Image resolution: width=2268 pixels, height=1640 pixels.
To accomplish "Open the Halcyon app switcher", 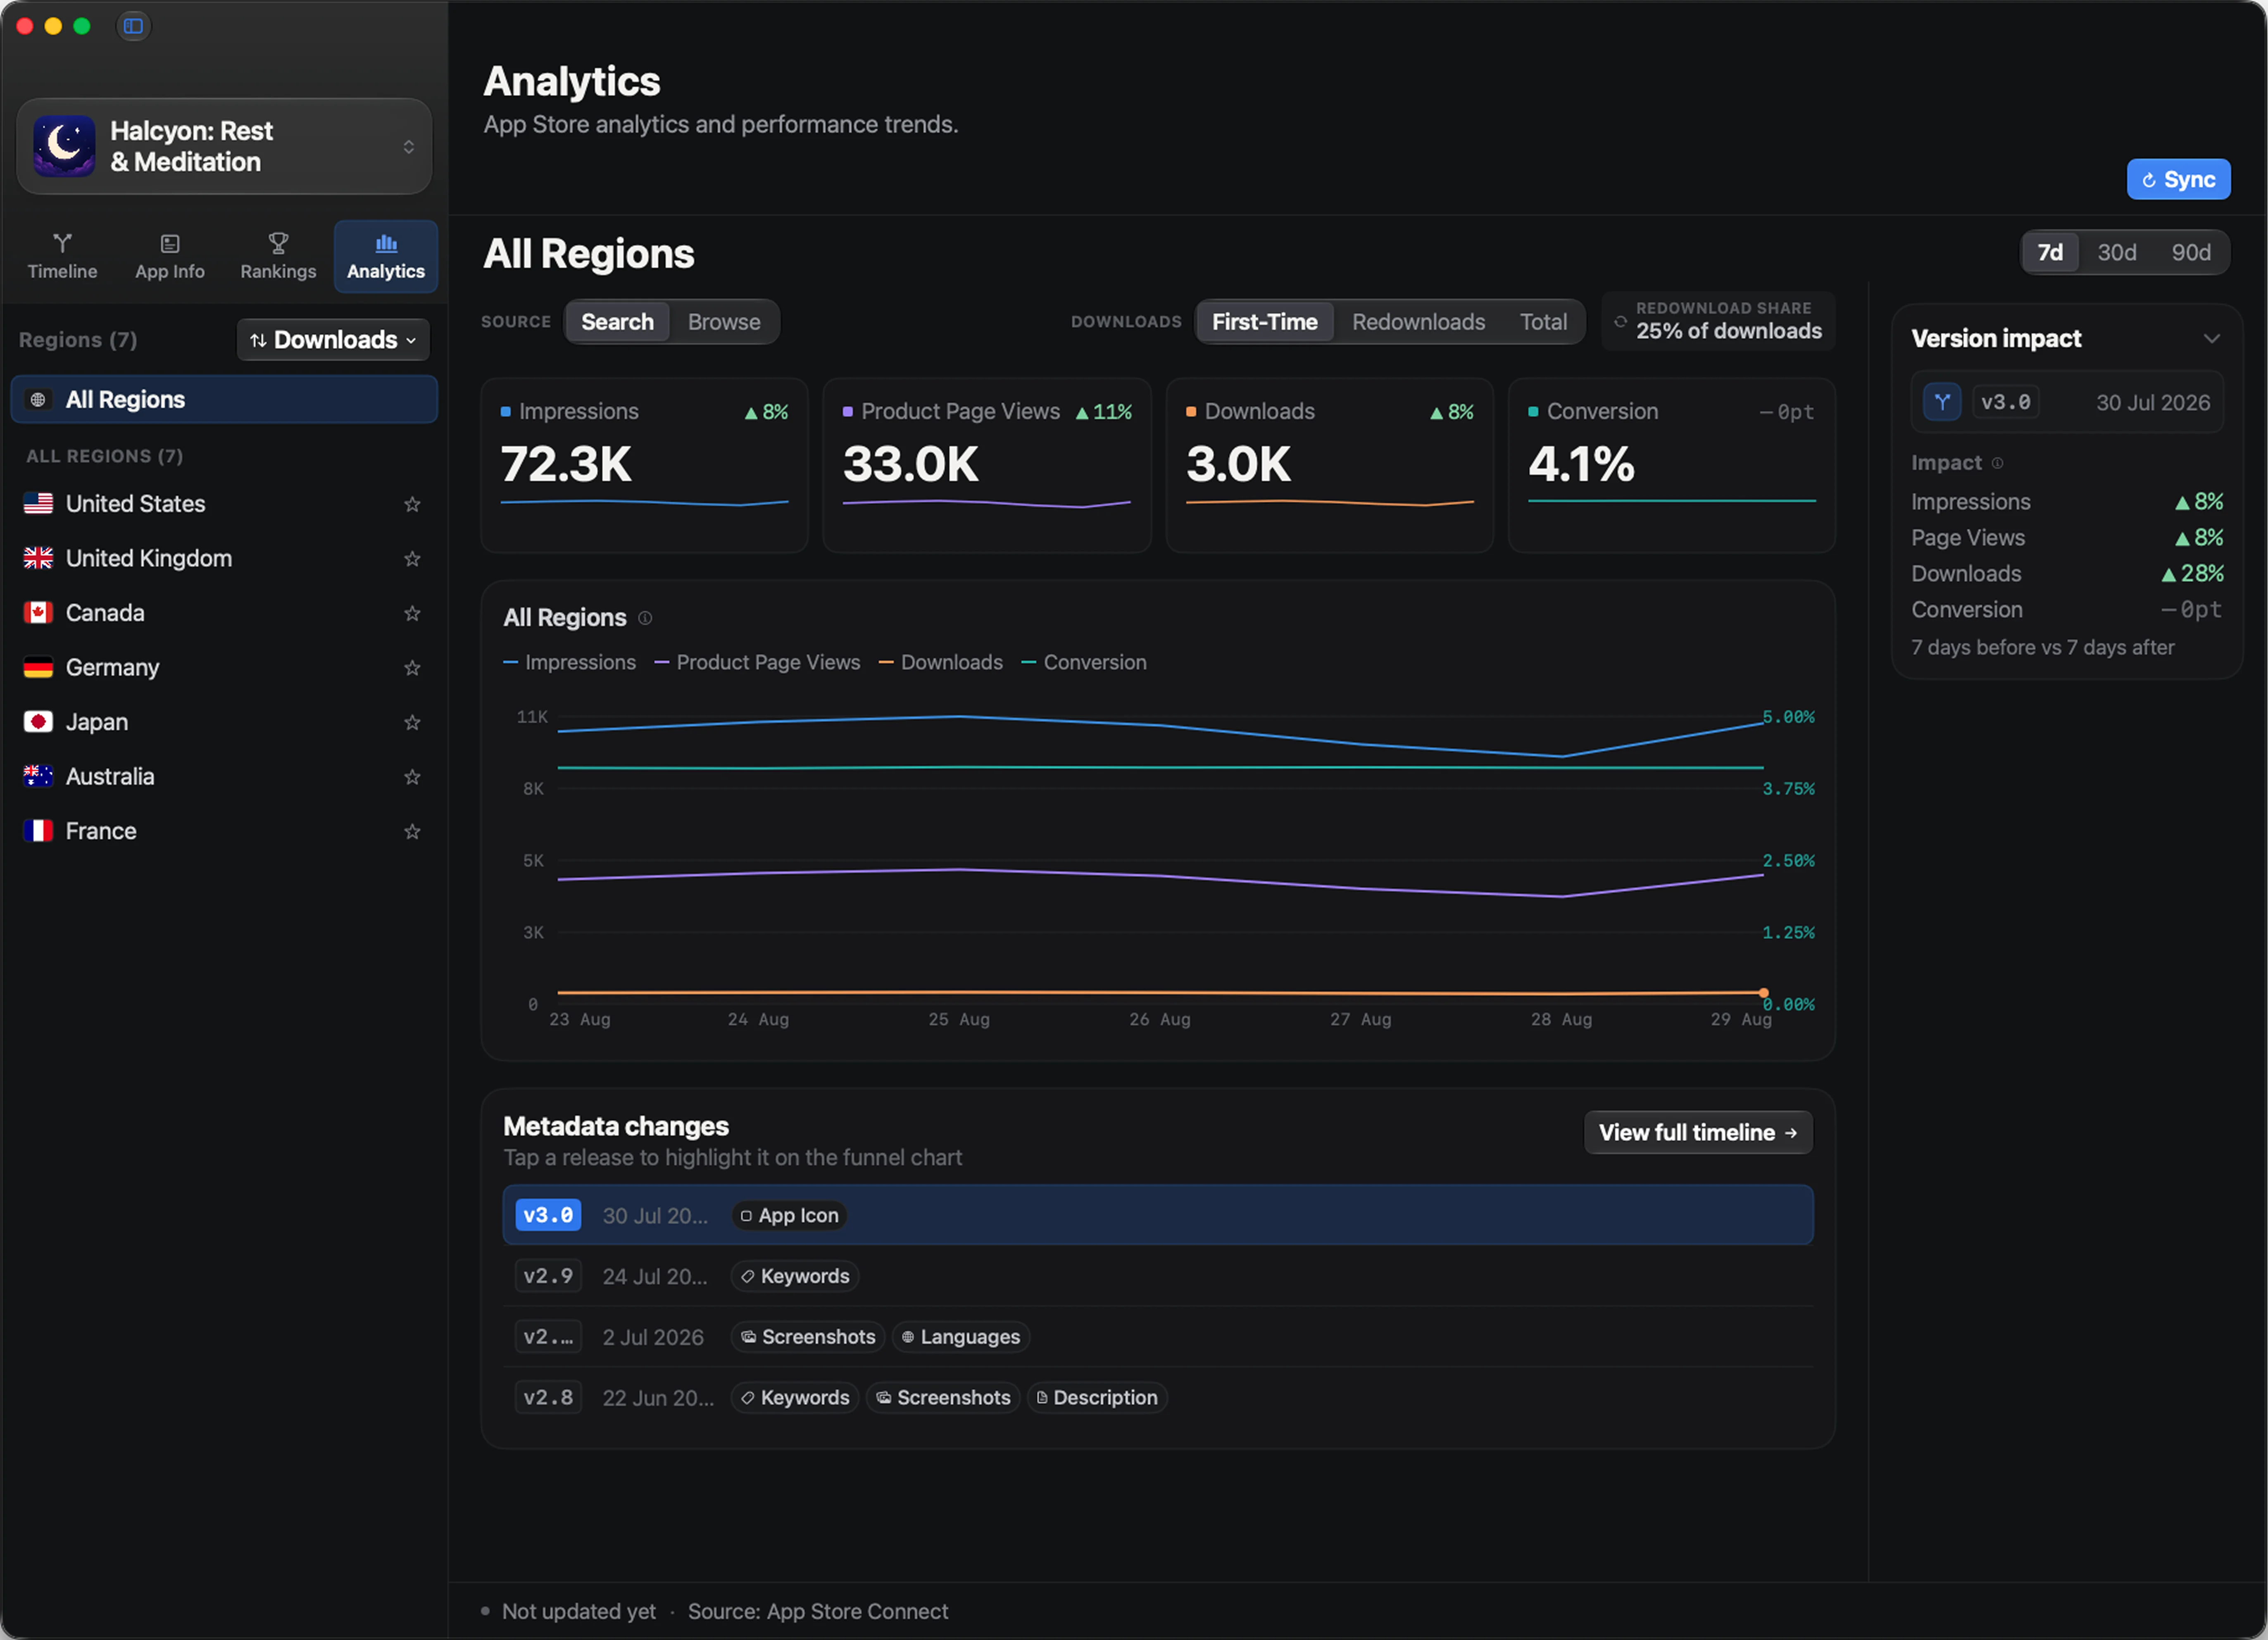I will (x=224, y=146).
